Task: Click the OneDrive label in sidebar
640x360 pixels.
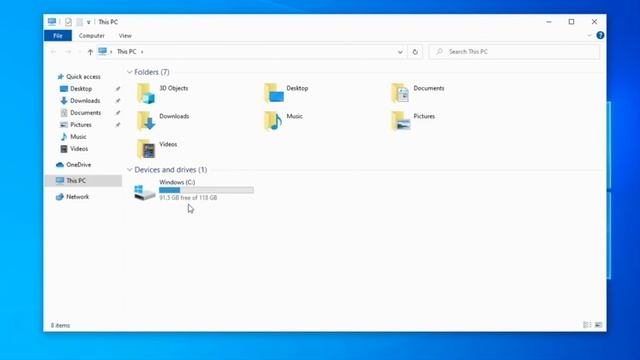Action: coord(79,165)
